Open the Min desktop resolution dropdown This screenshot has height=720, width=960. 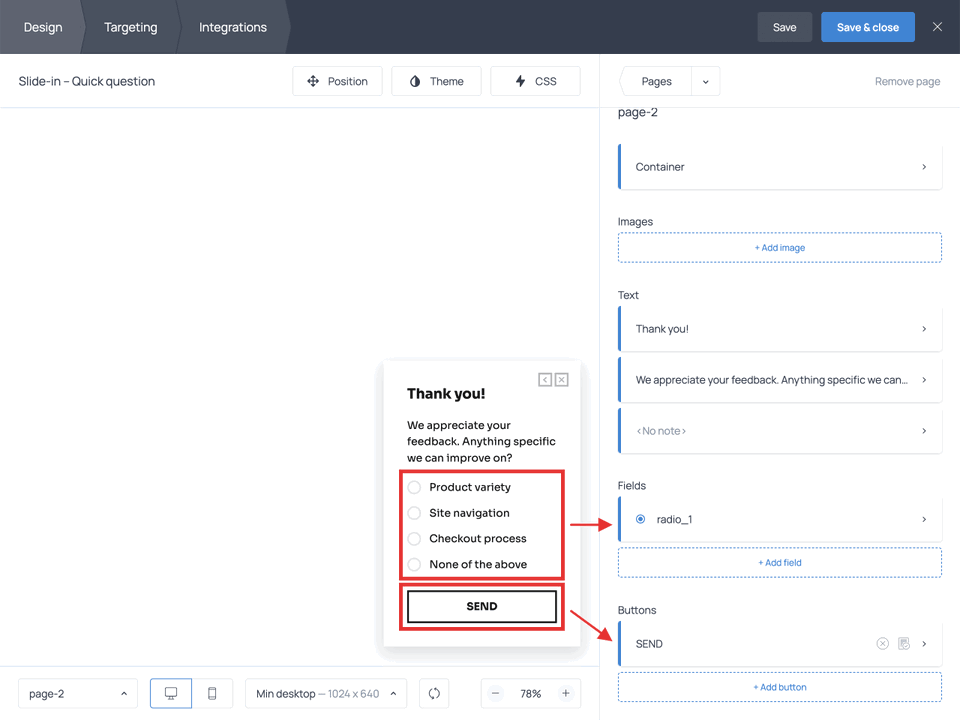click(325, 692)
